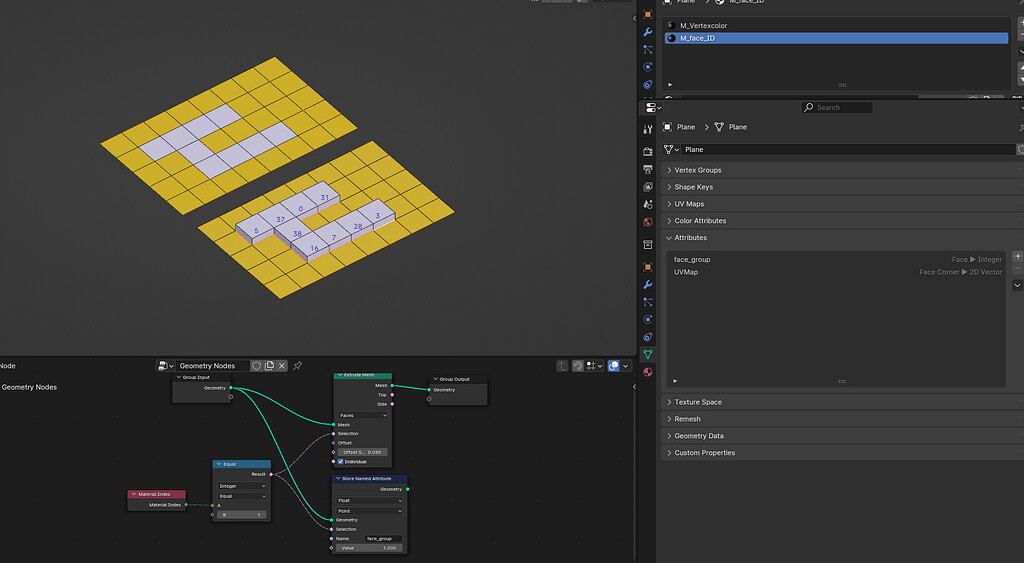Open Particles tab in lower properties panel
Viewport: 1024px width, 563px height.
point(648,302)
